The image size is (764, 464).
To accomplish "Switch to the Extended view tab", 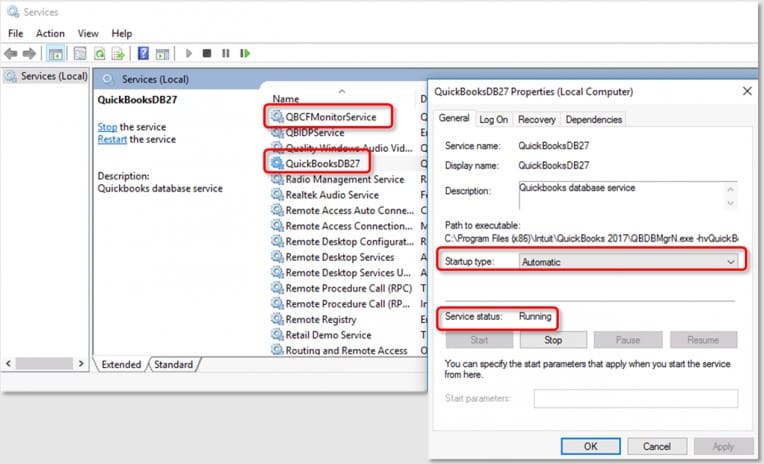I will pos(121,364).
